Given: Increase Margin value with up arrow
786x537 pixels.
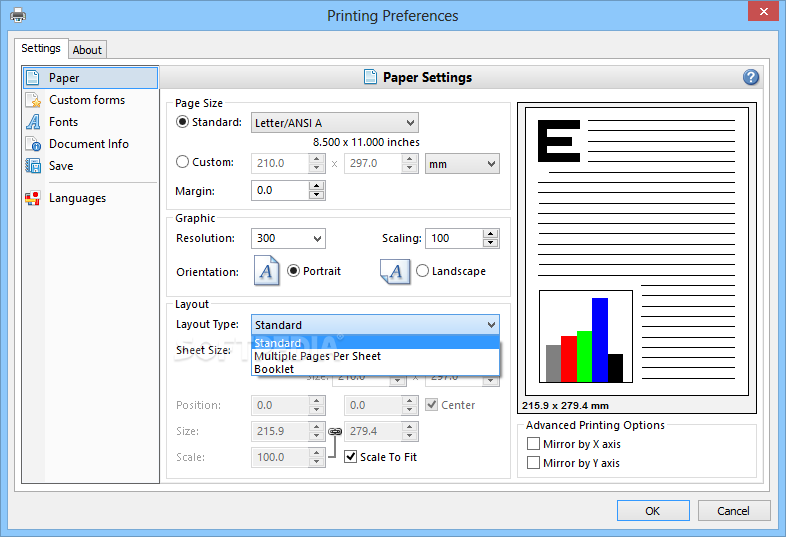Looking at the screenshot, I should point(316,186).
